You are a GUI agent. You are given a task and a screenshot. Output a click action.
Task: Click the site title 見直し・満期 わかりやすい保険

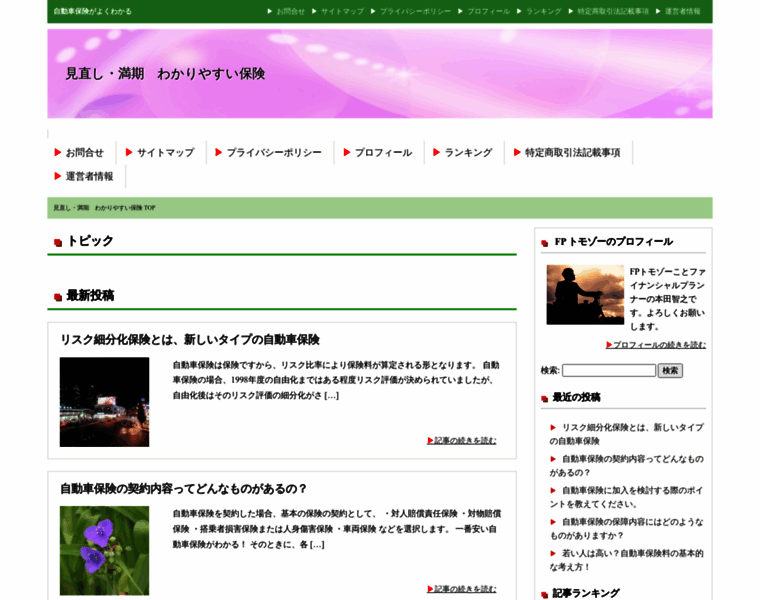pos(165,74)
